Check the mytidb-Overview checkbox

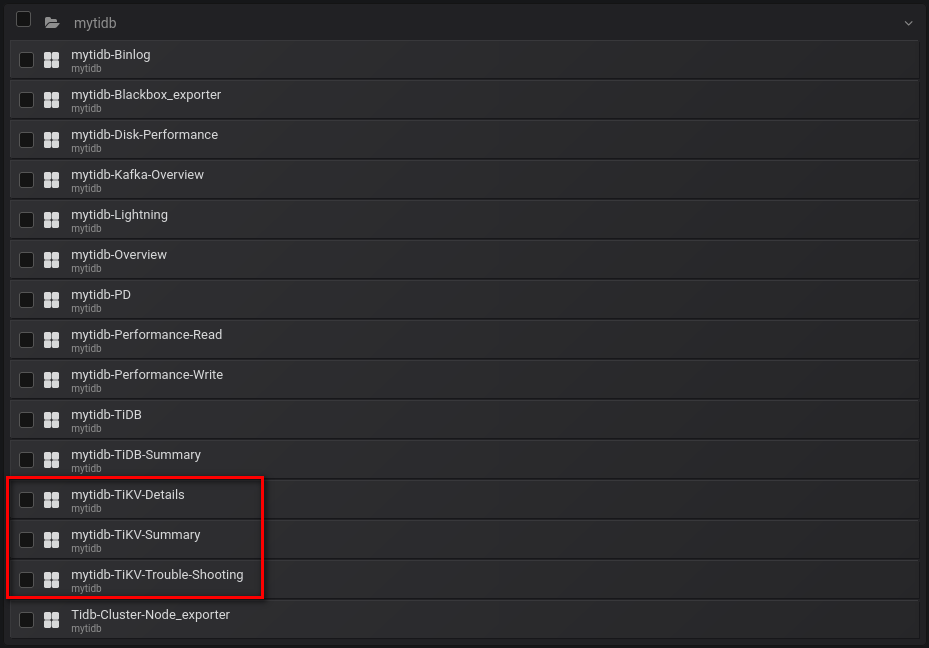pos(27,259)
